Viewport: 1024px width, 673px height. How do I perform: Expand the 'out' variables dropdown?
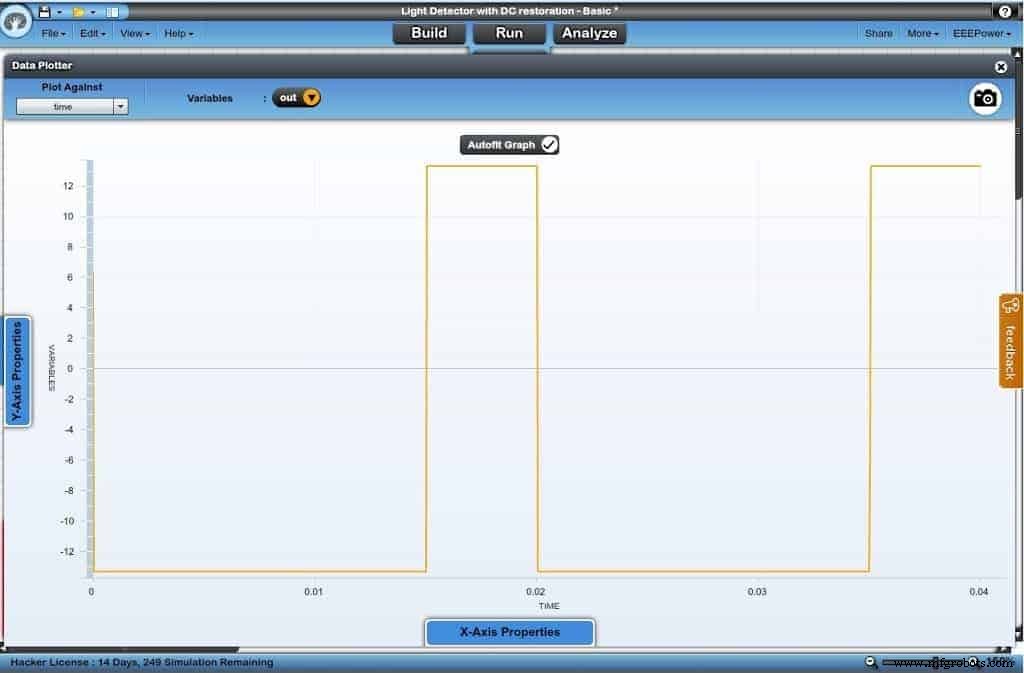311,98
